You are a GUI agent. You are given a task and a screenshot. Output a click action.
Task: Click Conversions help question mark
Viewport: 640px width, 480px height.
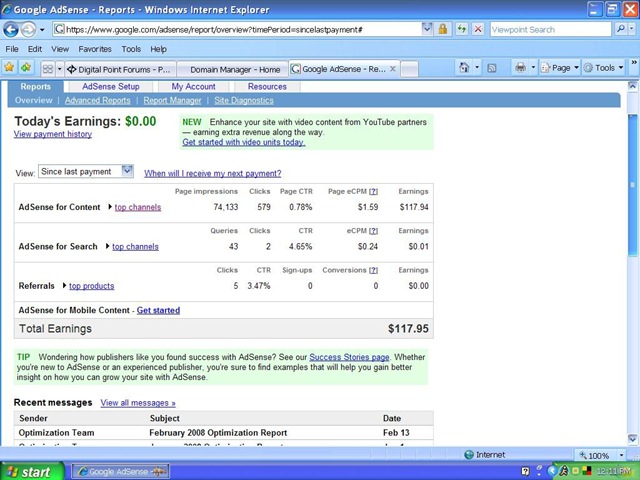click(x=373, y=270)
